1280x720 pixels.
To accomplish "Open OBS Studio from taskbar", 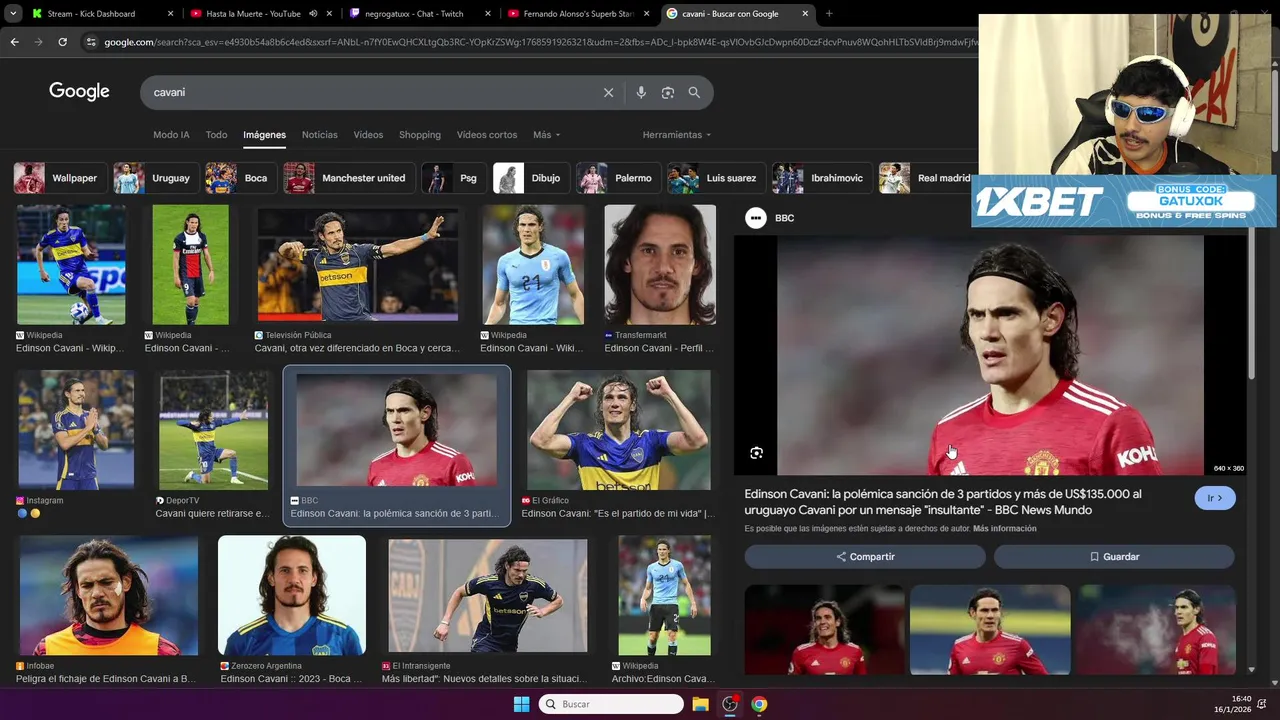I will coord(730,704).
